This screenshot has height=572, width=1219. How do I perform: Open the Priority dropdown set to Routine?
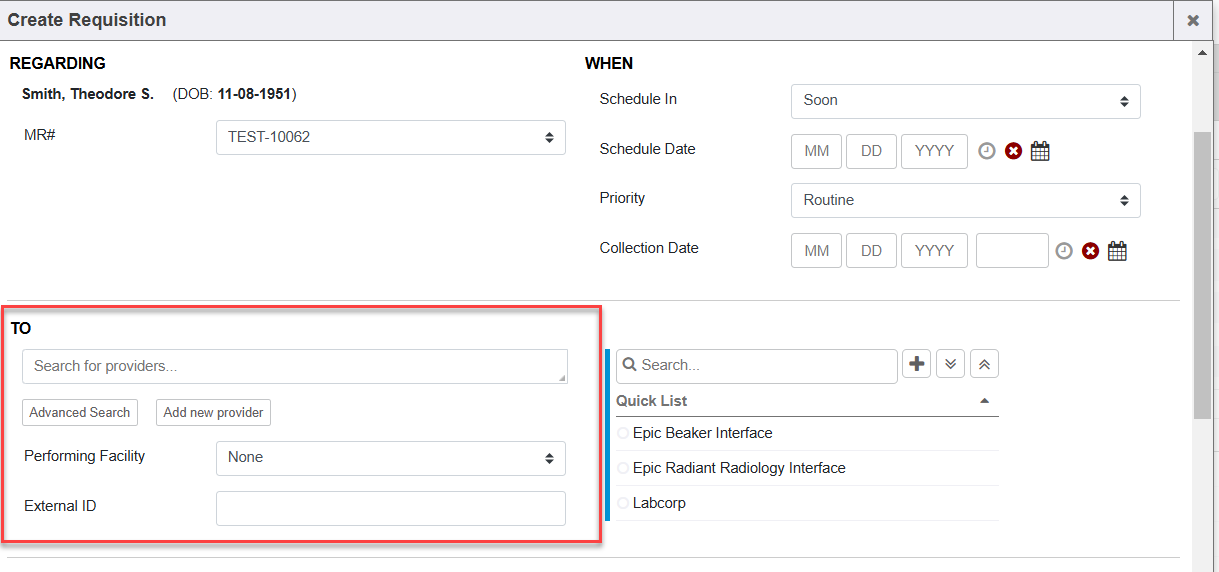[x=965, y=201]
